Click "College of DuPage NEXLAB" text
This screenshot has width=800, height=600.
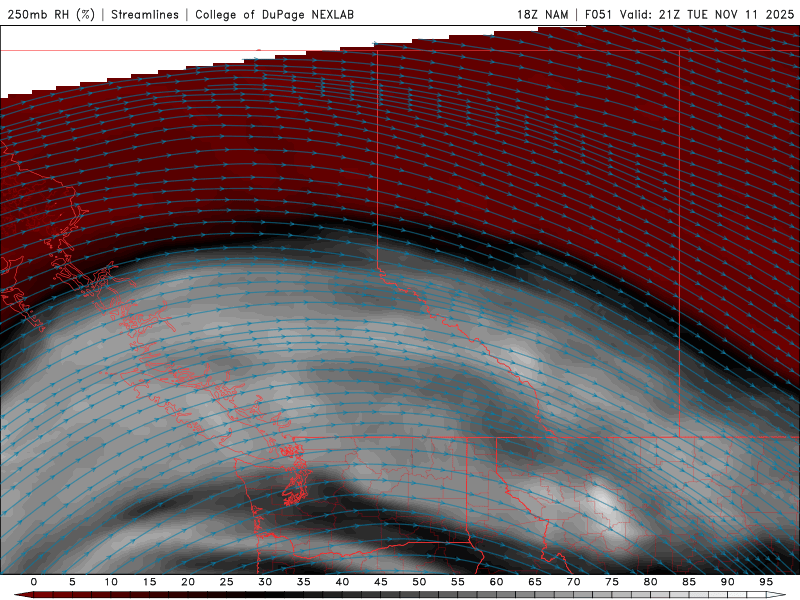(274, 14)
